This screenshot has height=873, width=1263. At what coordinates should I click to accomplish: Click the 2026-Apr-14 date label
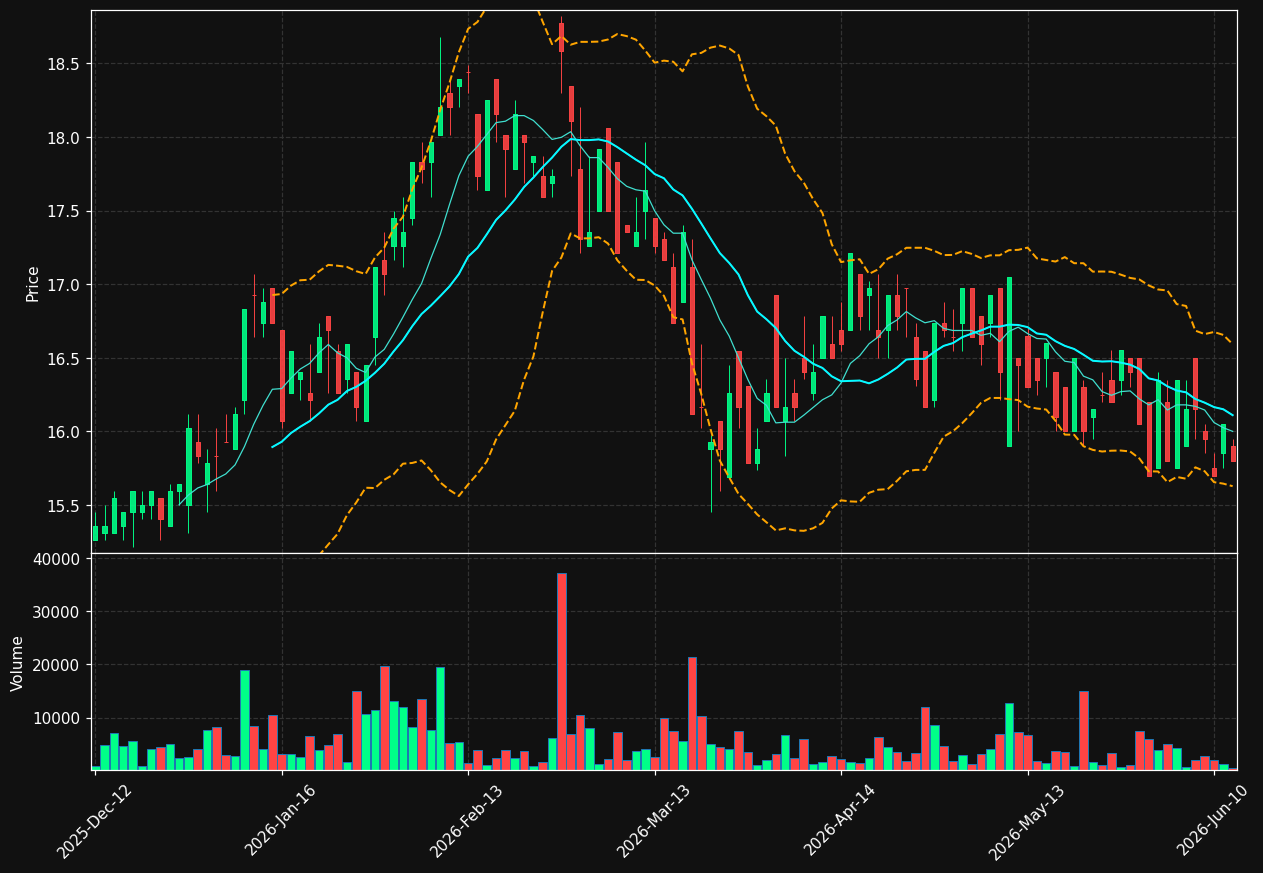pyautogui.click(x=840, y=821)
